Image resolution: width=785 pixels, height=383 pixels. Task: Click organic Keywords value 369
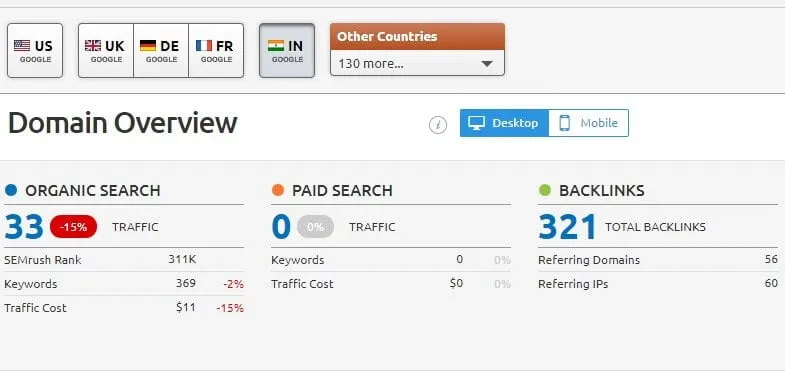pos(186,283)
